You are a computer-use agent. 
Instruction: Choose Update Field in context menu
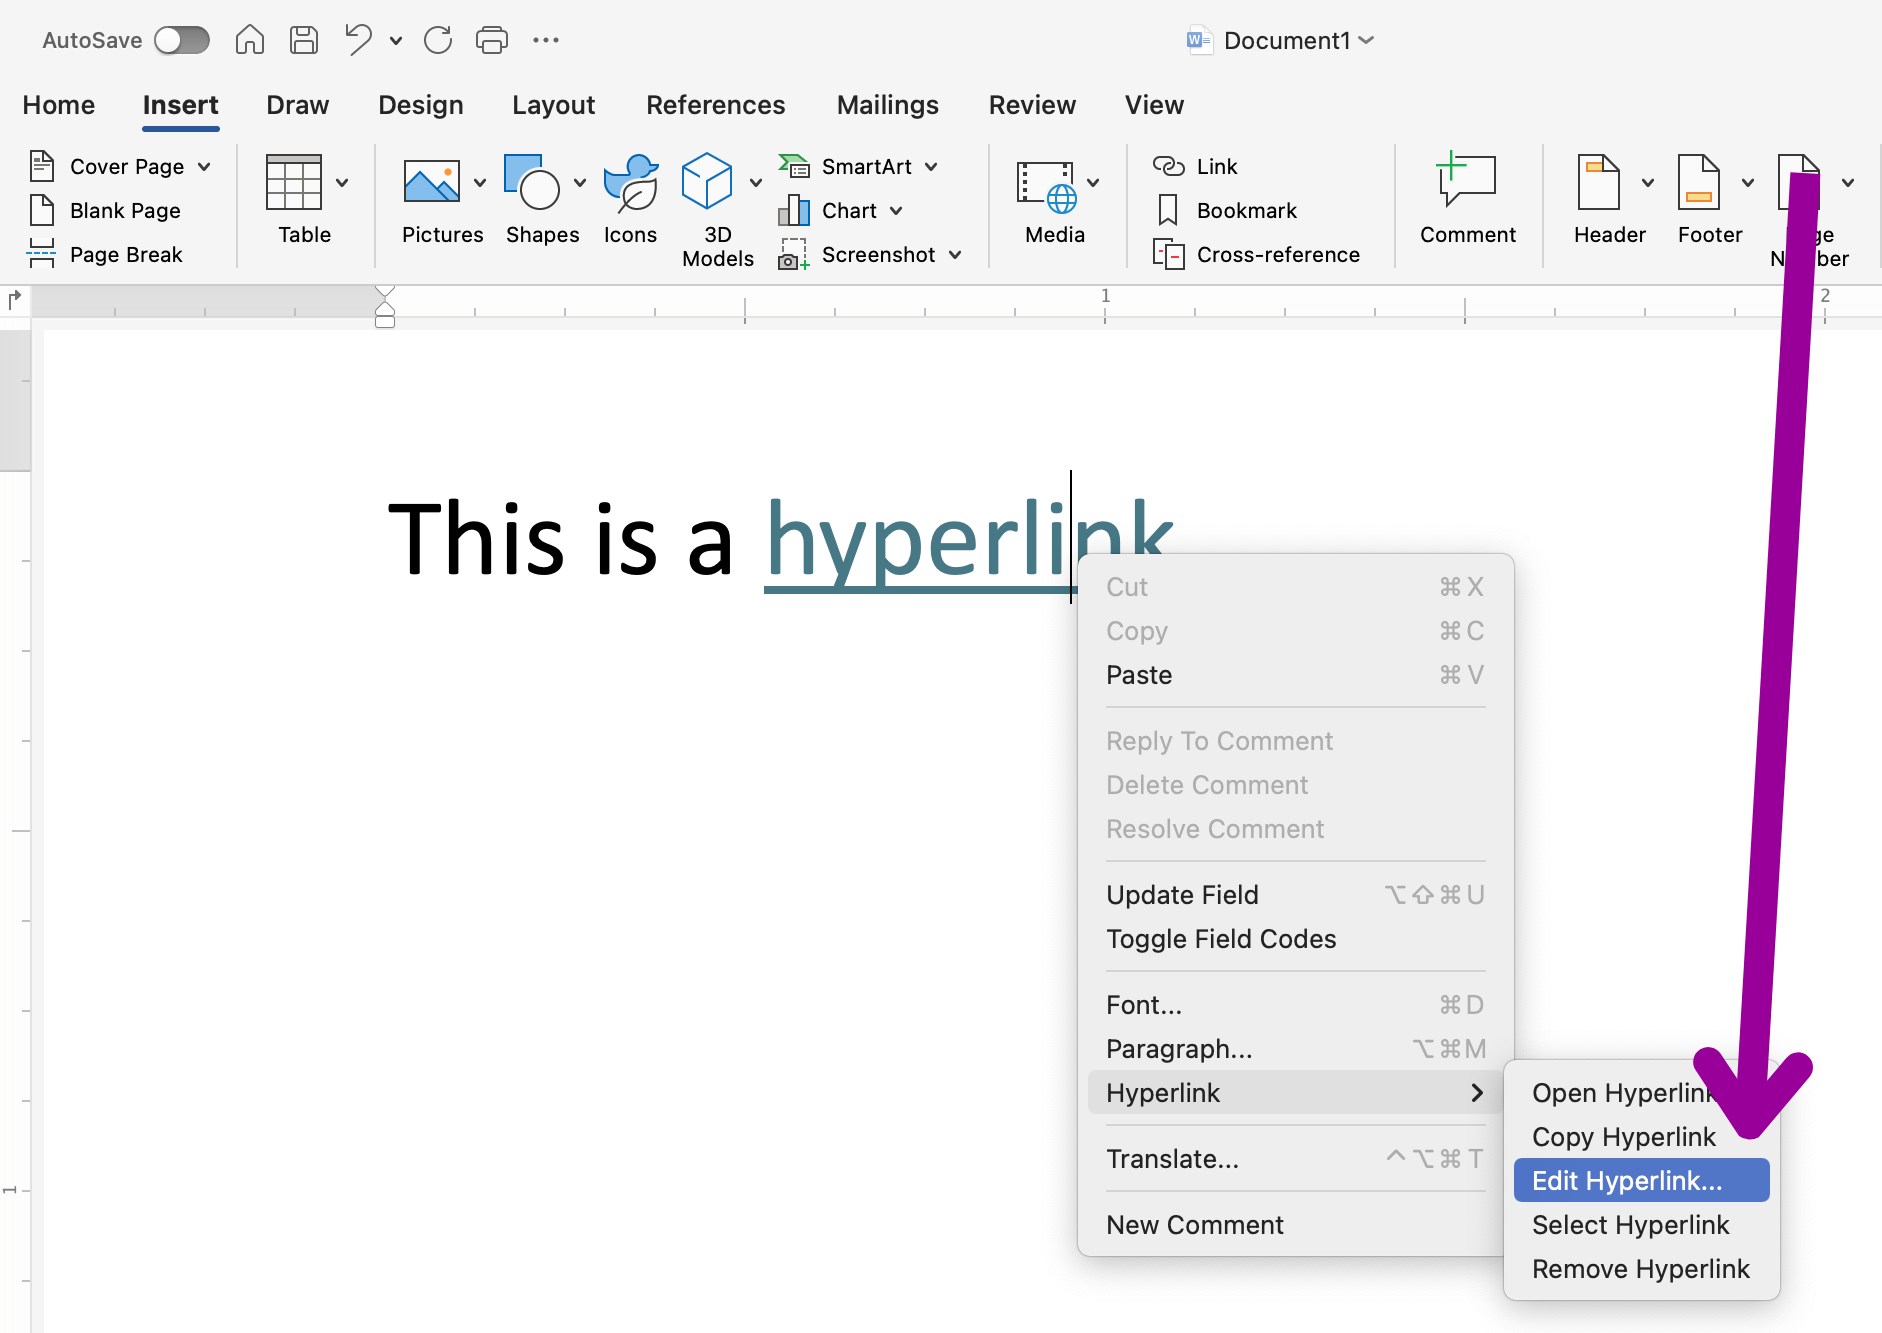click(x=1295, y=895)
